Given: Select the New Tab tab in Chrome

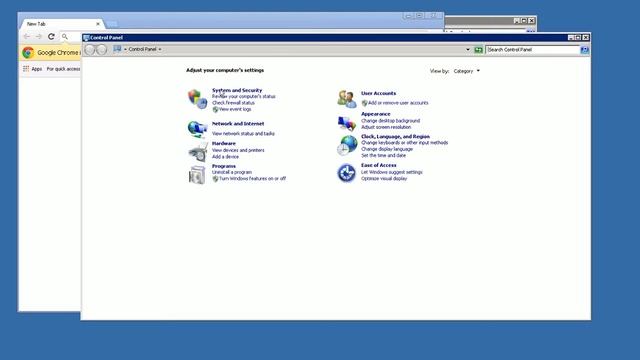Looking at the screenshot, I should (61, 24).
